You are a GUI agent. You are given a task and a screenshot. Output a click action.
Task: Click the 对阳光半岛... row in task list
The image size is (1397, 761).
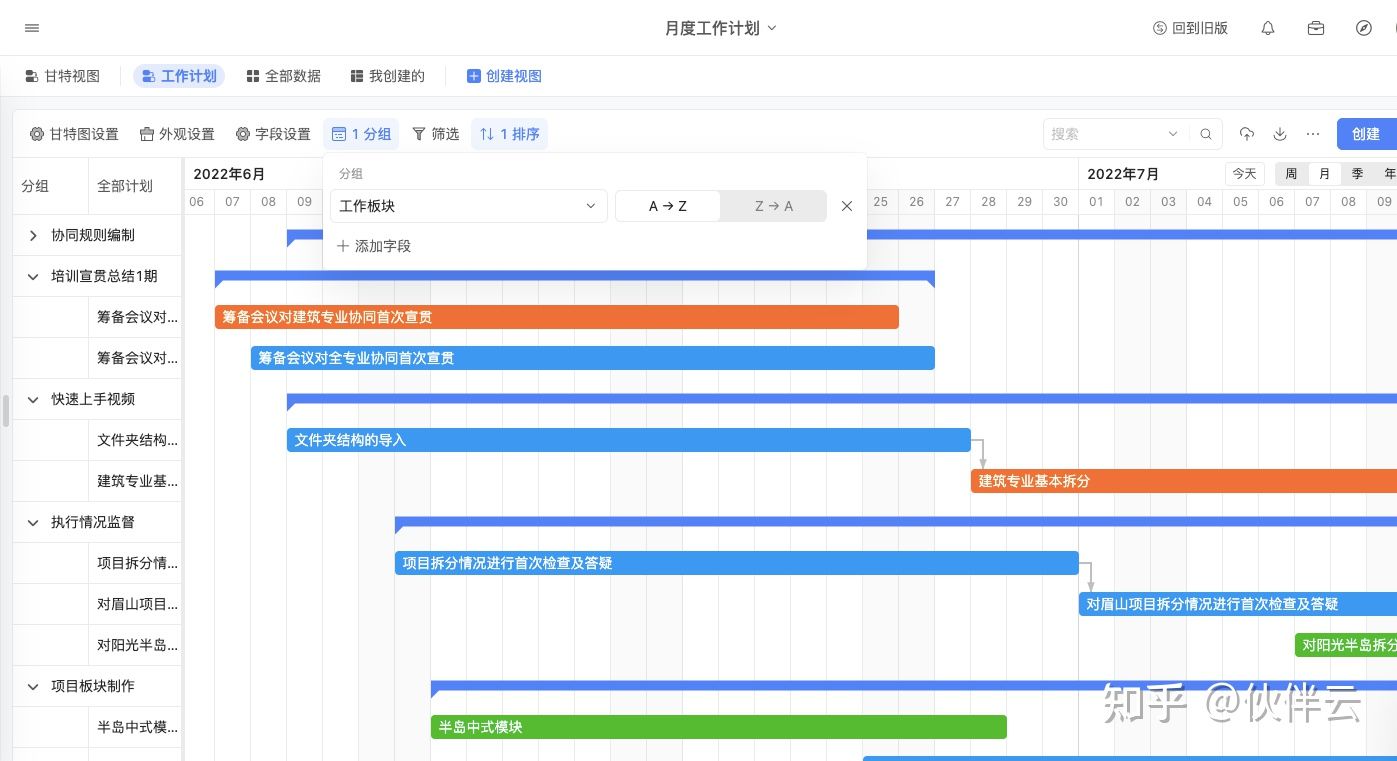pyautogui.click(x=97, y=645)
